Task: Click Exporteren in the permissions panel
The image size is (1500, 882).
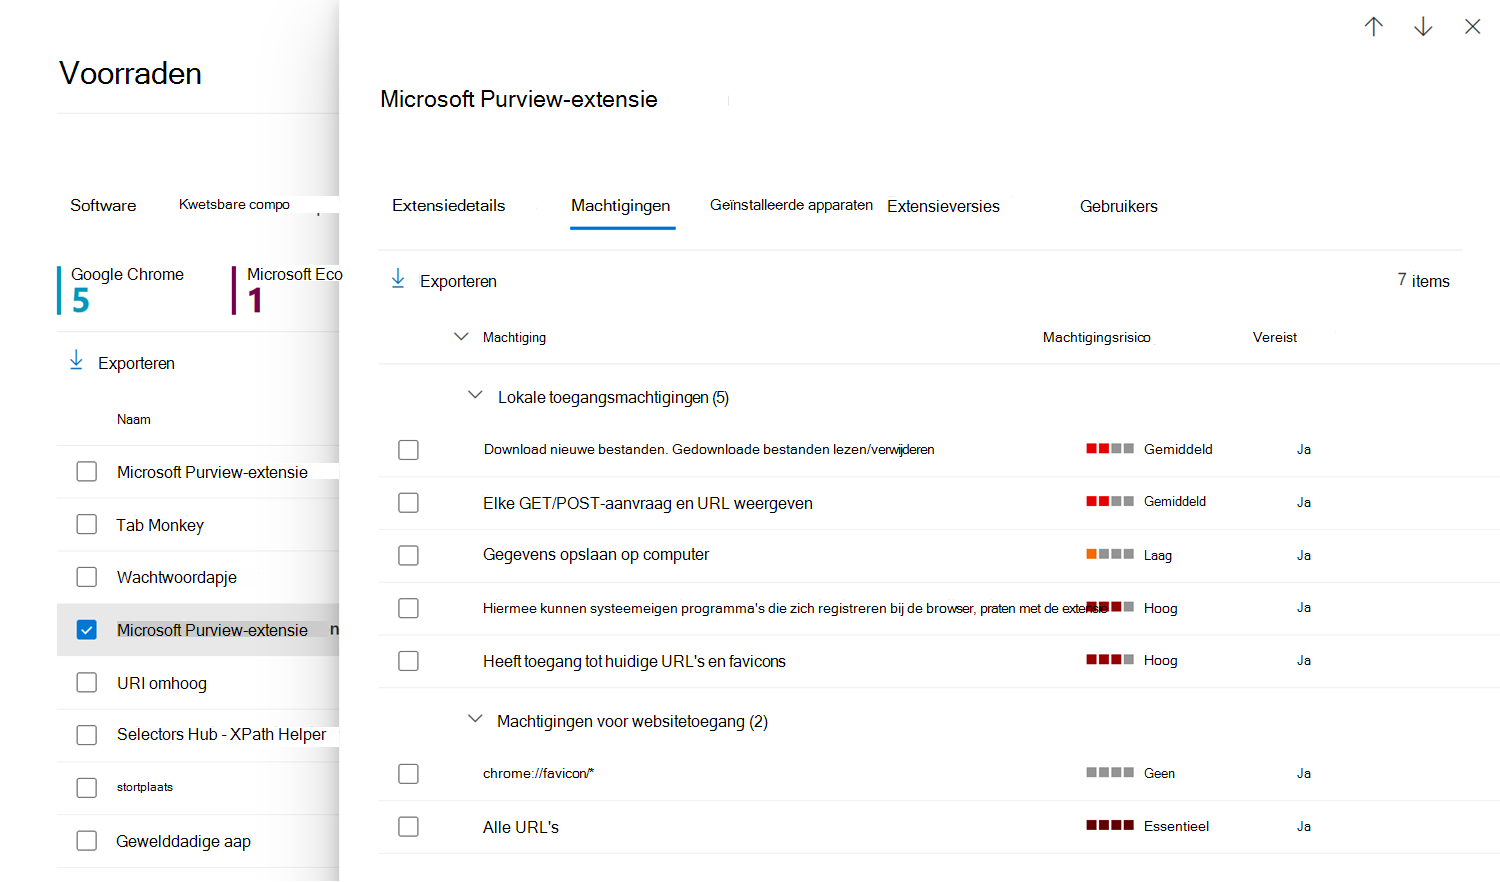Action: pos(457,282)
